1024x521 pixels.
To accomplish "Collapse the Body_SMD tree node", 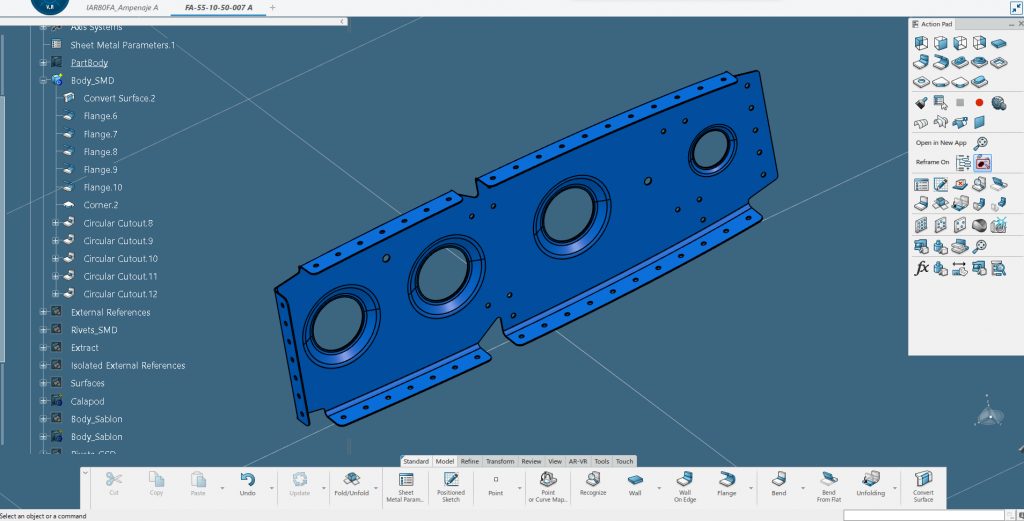I will click(x=44, y=80).
